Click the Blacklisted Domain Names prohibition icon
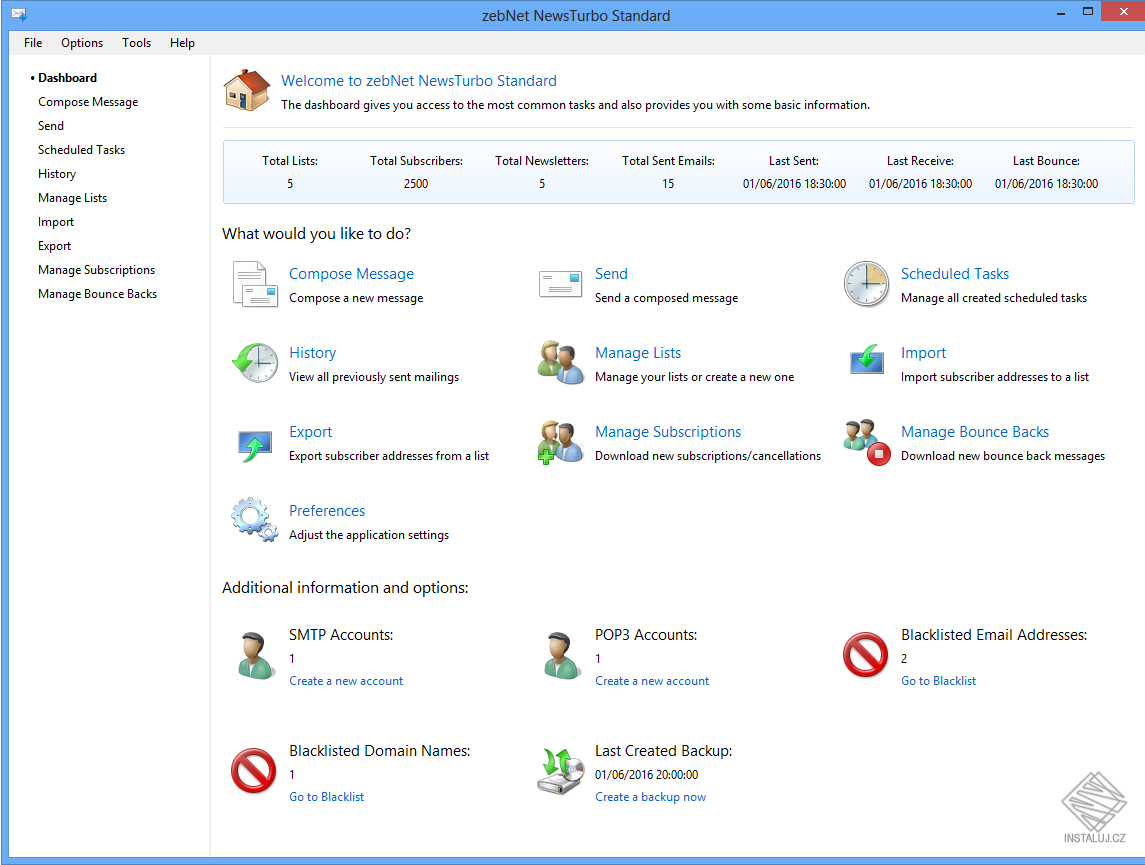This screenshot has width=1145, height=865. click(253, 771)
